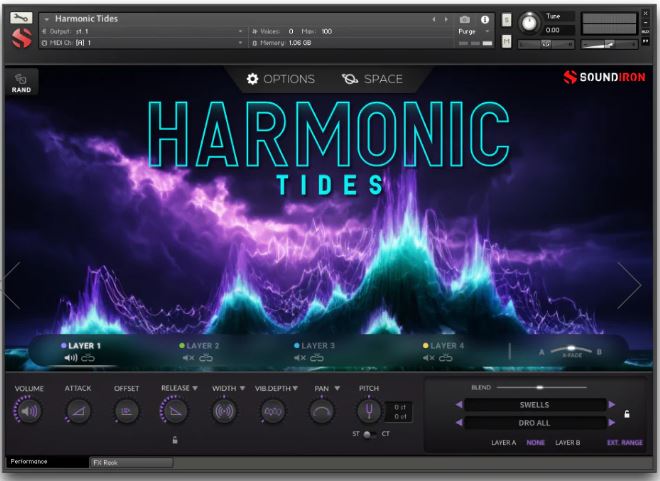
Task: Open the OPTIONS tab
Action: (280, 79)
